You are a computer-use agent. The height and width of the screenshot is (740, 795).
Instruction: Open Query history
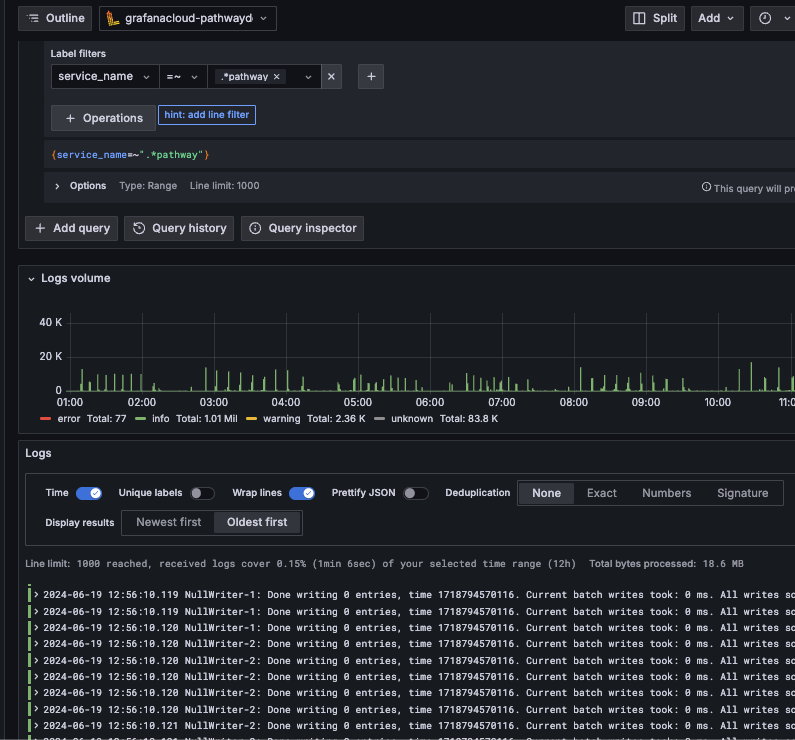179,228
